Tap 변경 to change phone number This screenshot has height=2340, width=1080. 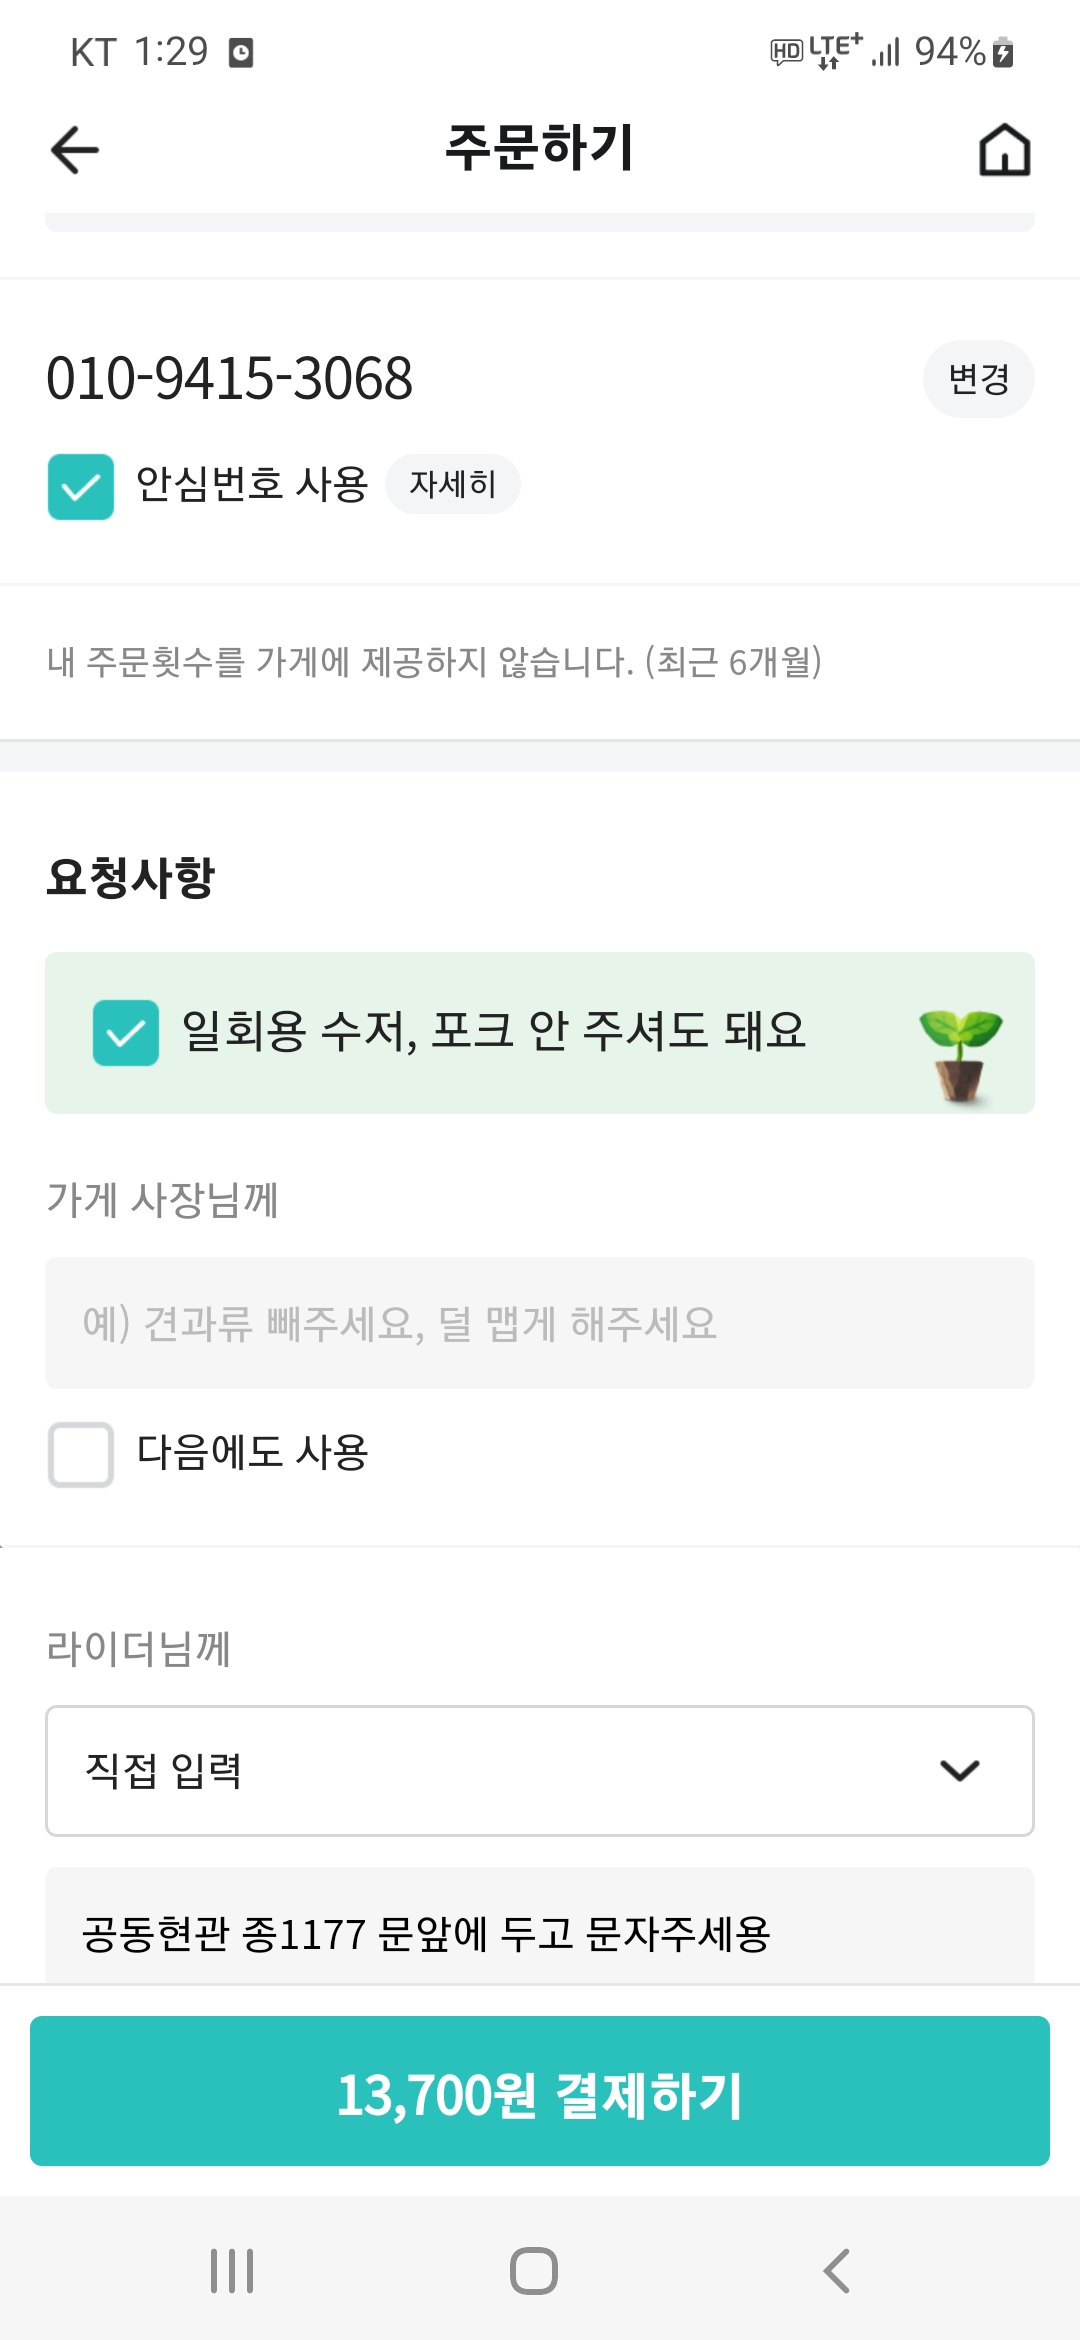point(978,379)
